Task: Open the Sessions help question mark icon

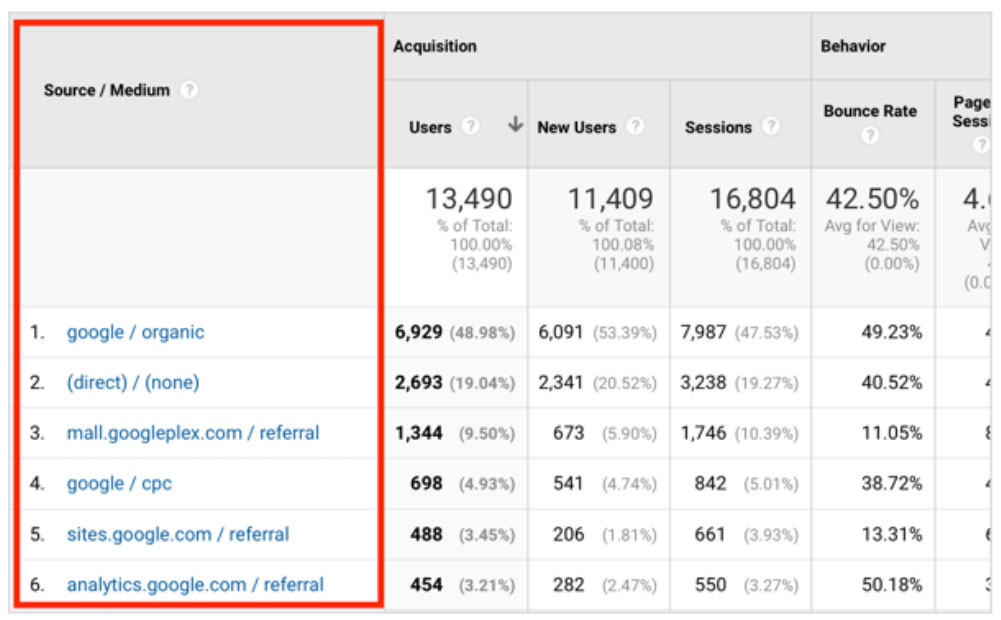Action: coord(769,127)
